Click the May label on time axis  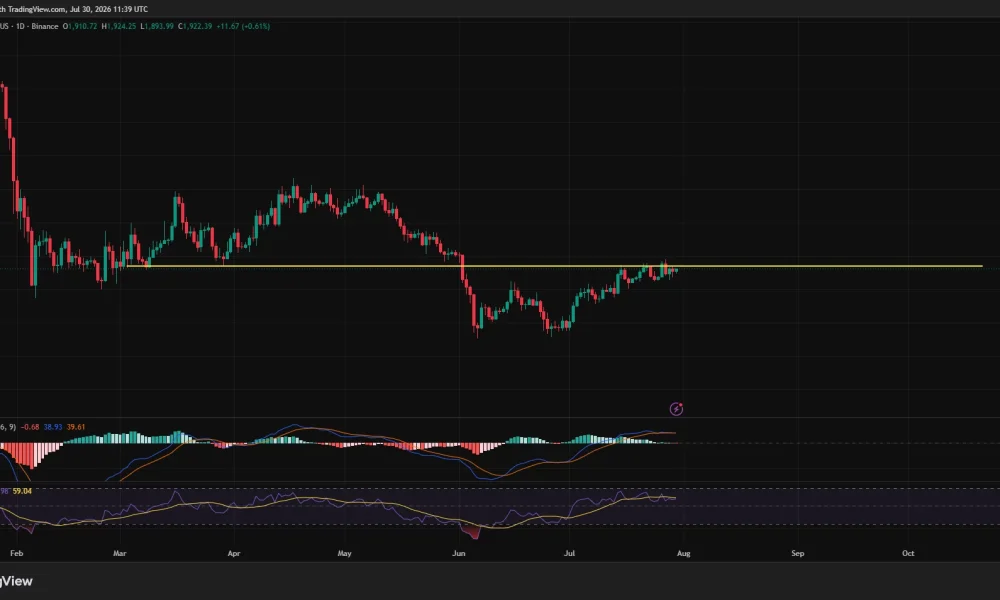(344, 553)
